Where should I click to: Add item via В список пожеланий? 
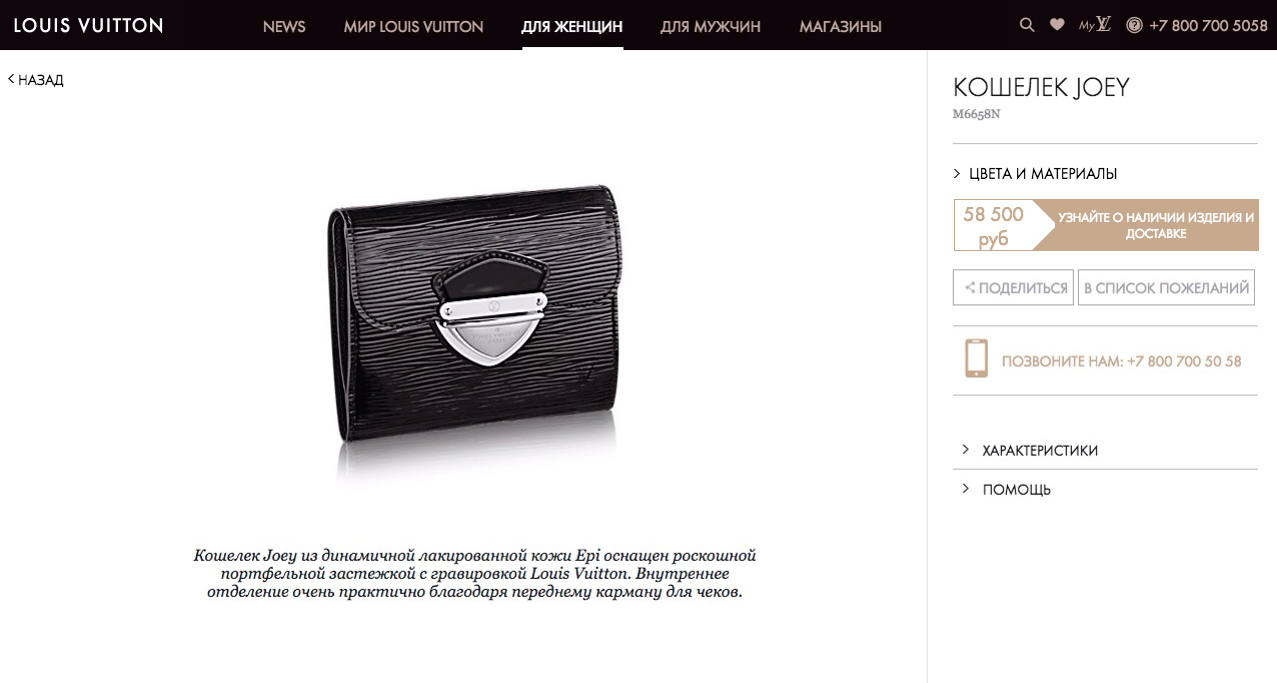1167,288
